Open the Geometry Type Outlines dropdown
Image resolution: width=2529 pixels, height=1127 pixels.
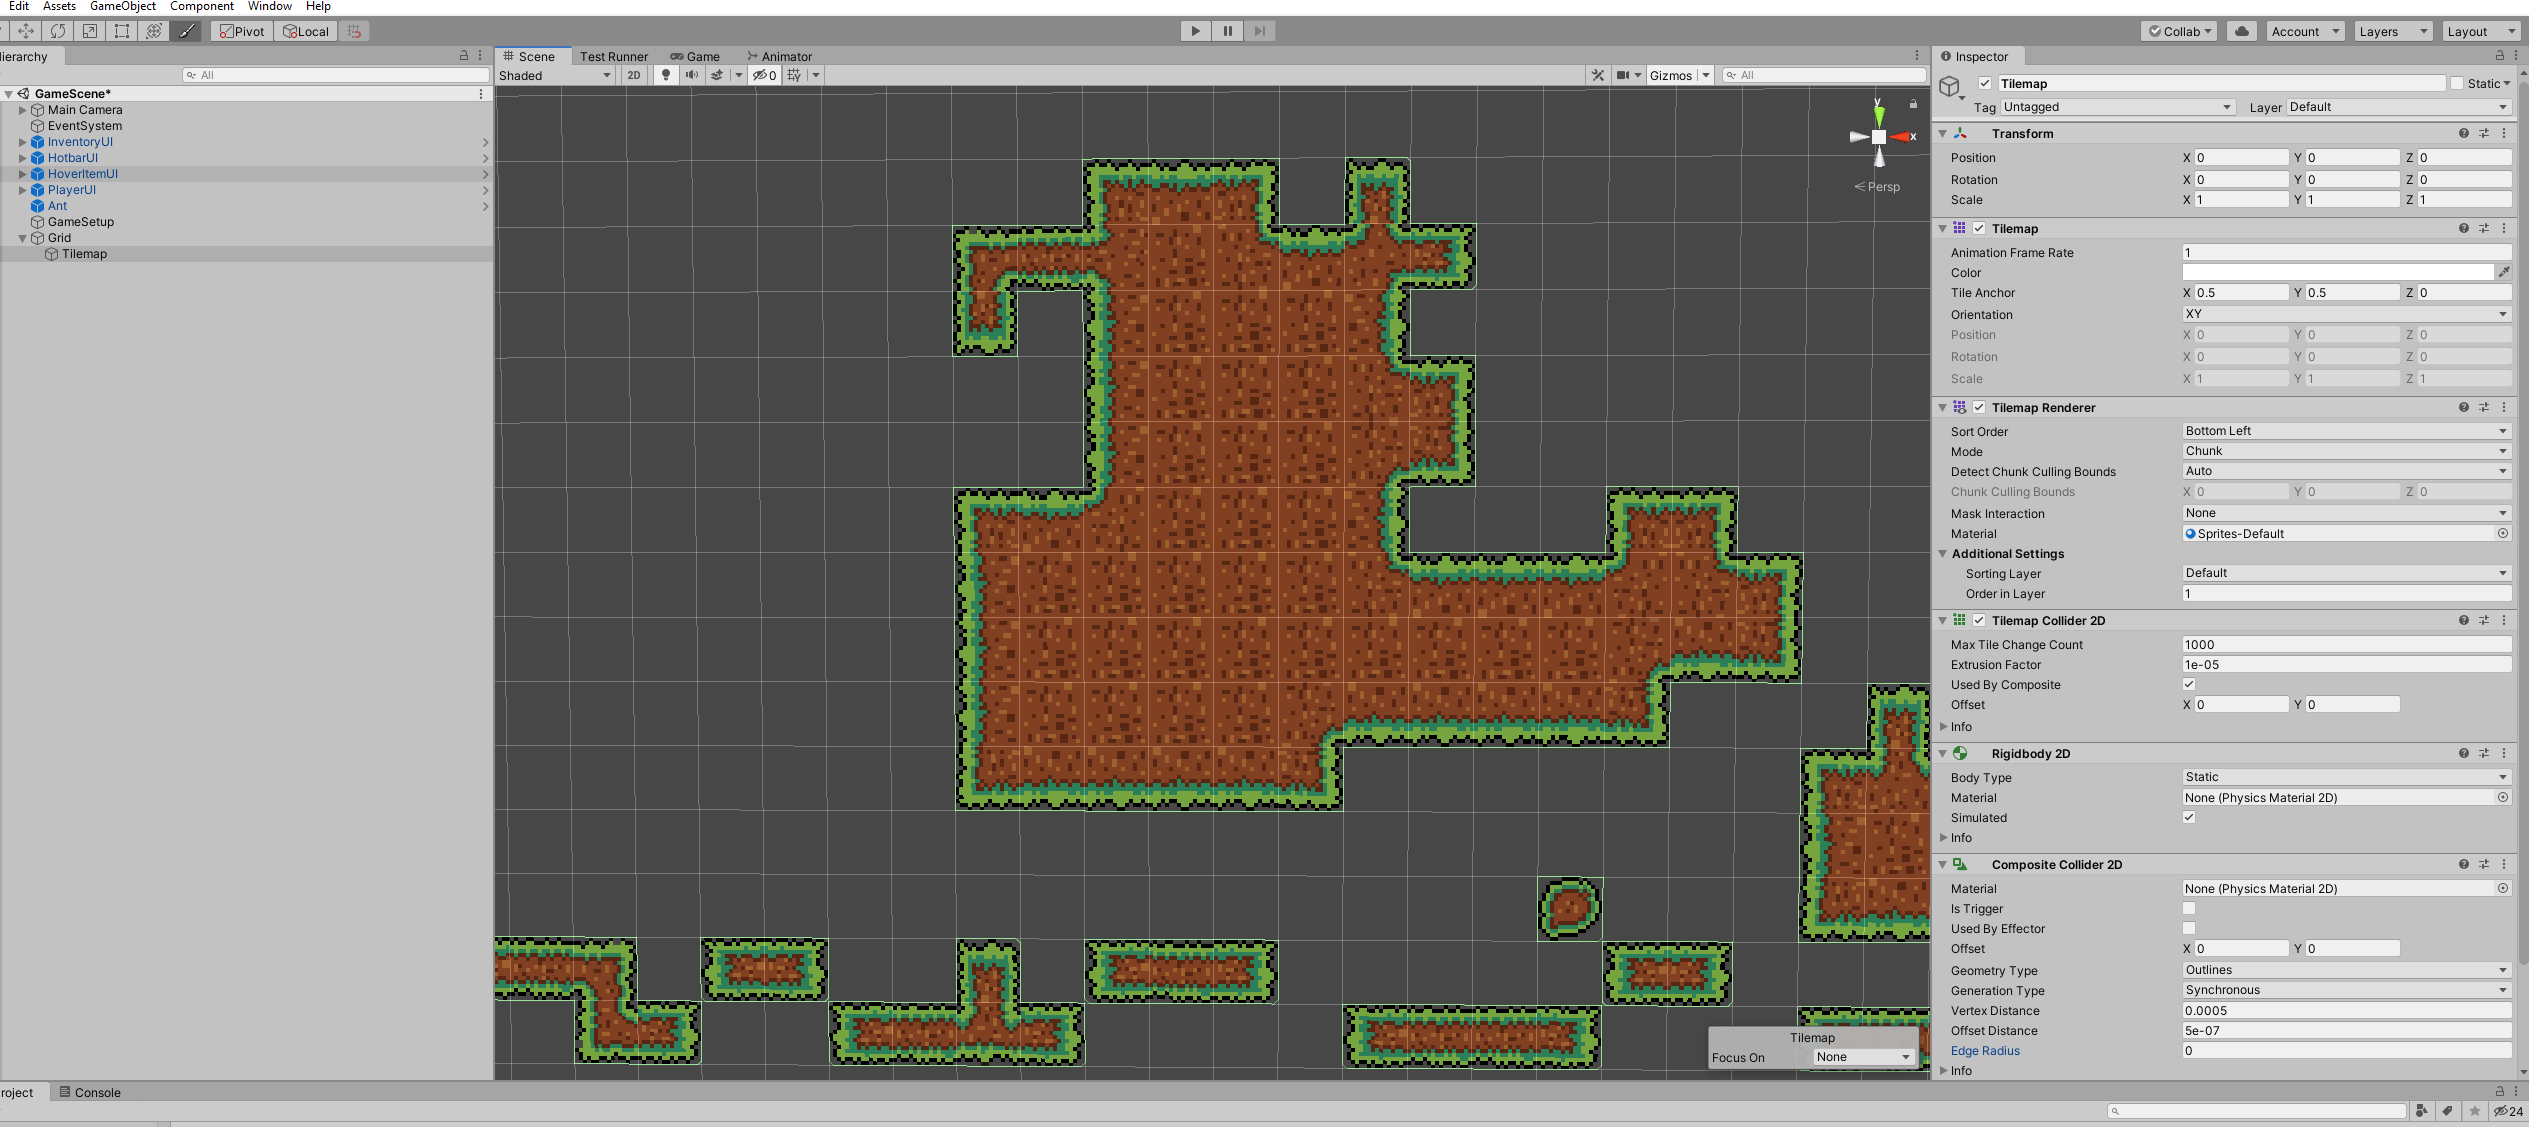[2345, 970]
